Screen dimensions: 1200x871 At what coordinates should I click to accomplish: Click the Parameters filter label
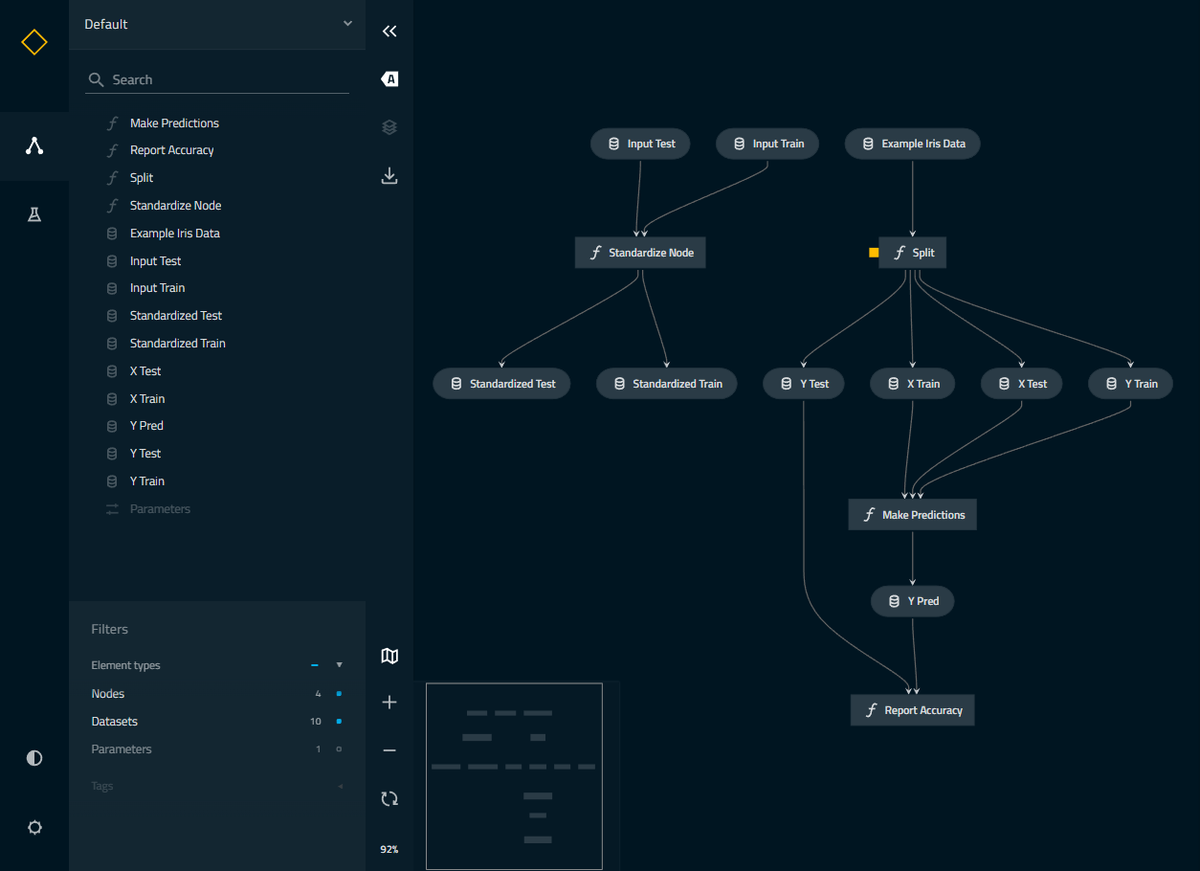point(122,749)
